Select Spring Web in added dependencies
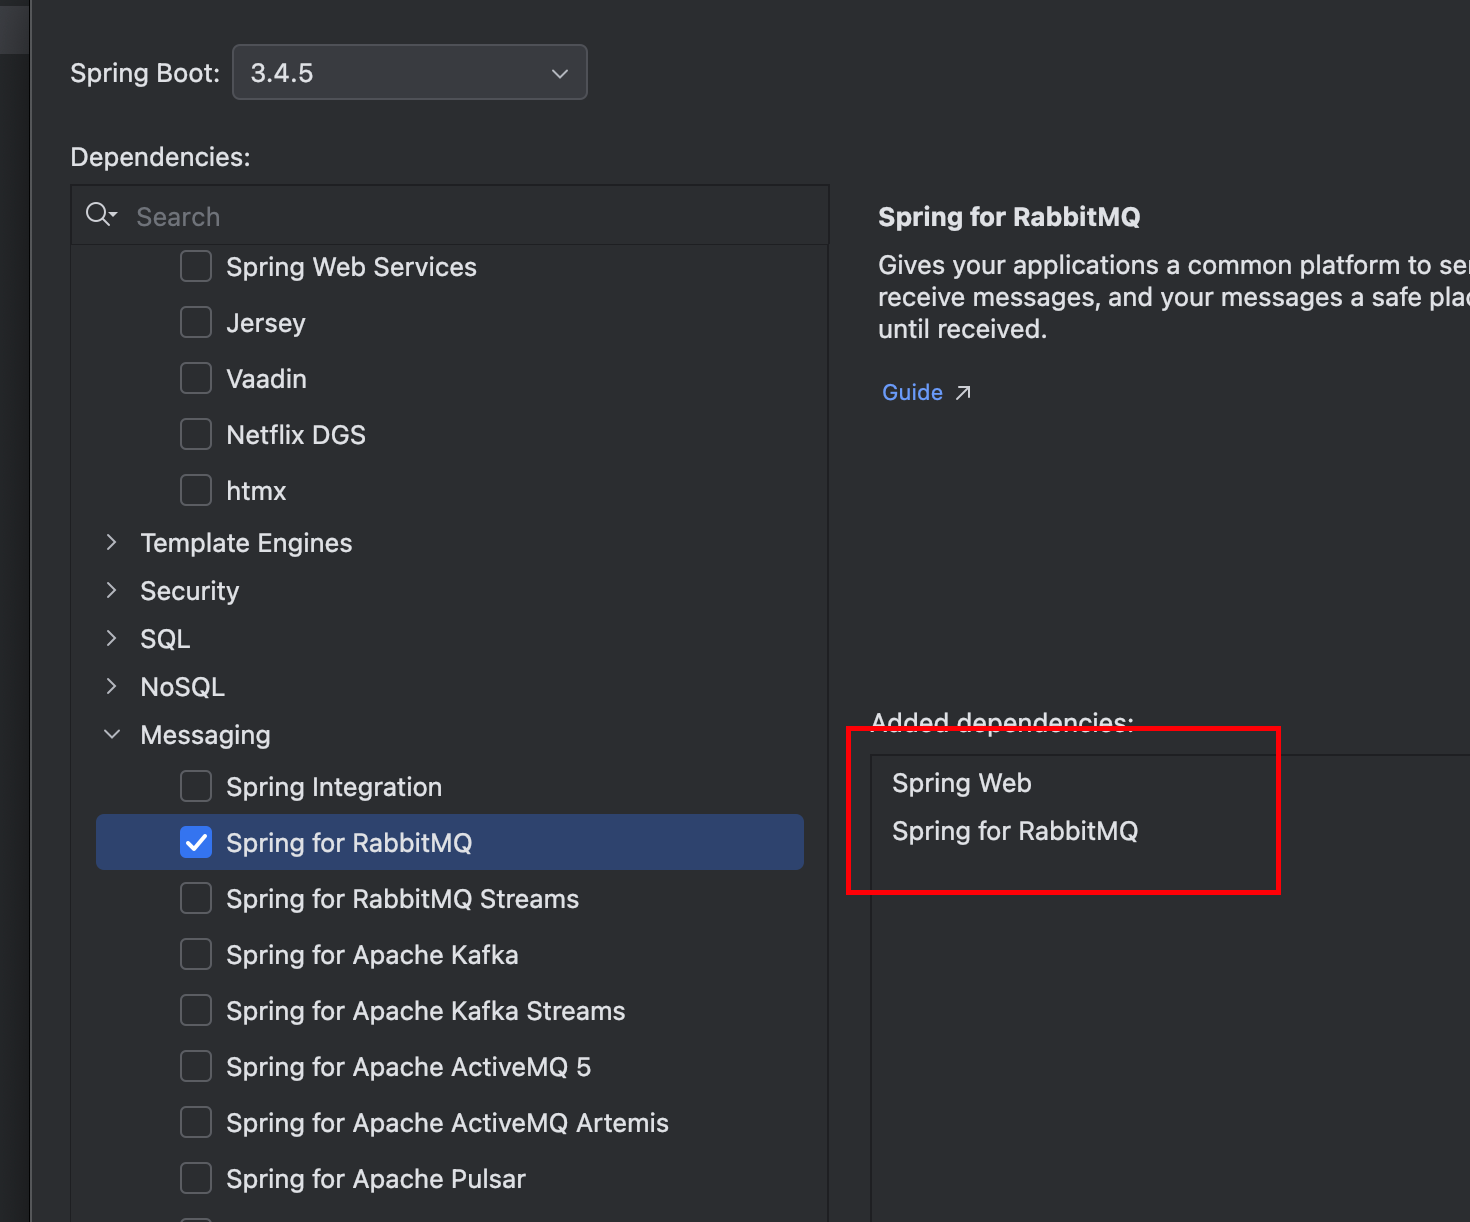 pyautogui.click(x=961, y=783)
